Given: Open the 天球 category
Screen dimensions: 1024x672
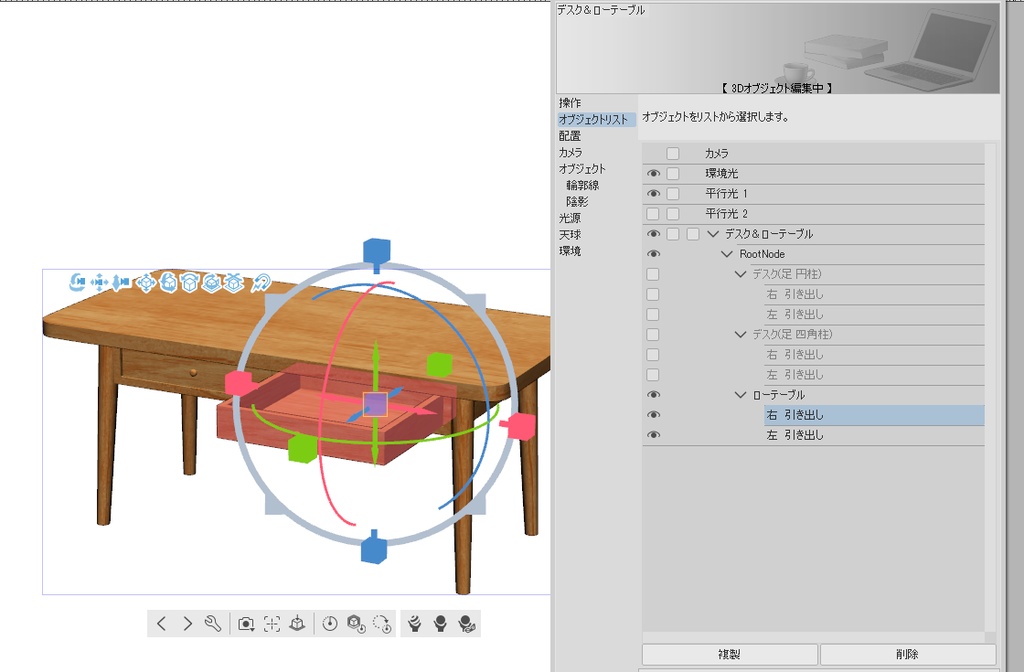Looking at the screenshot, I should (570, 234).
